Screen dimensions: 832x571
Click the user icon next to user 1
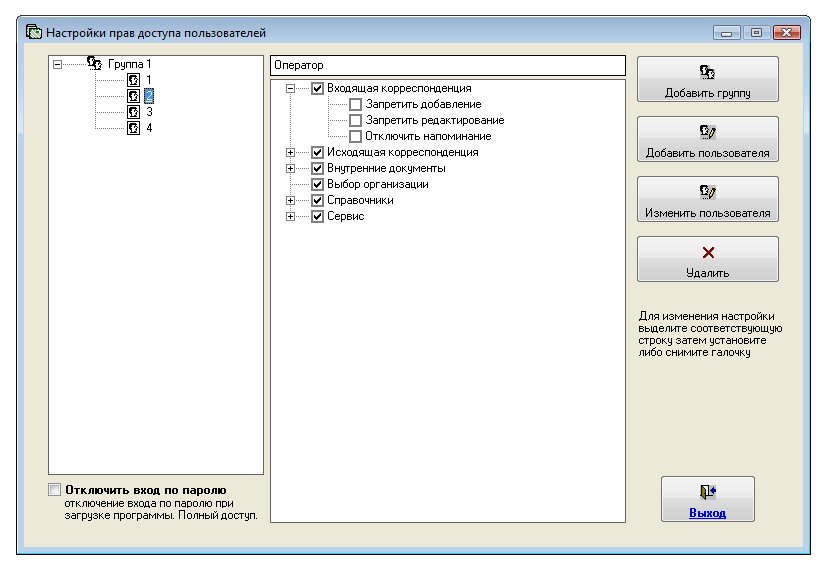click(134, 80)
